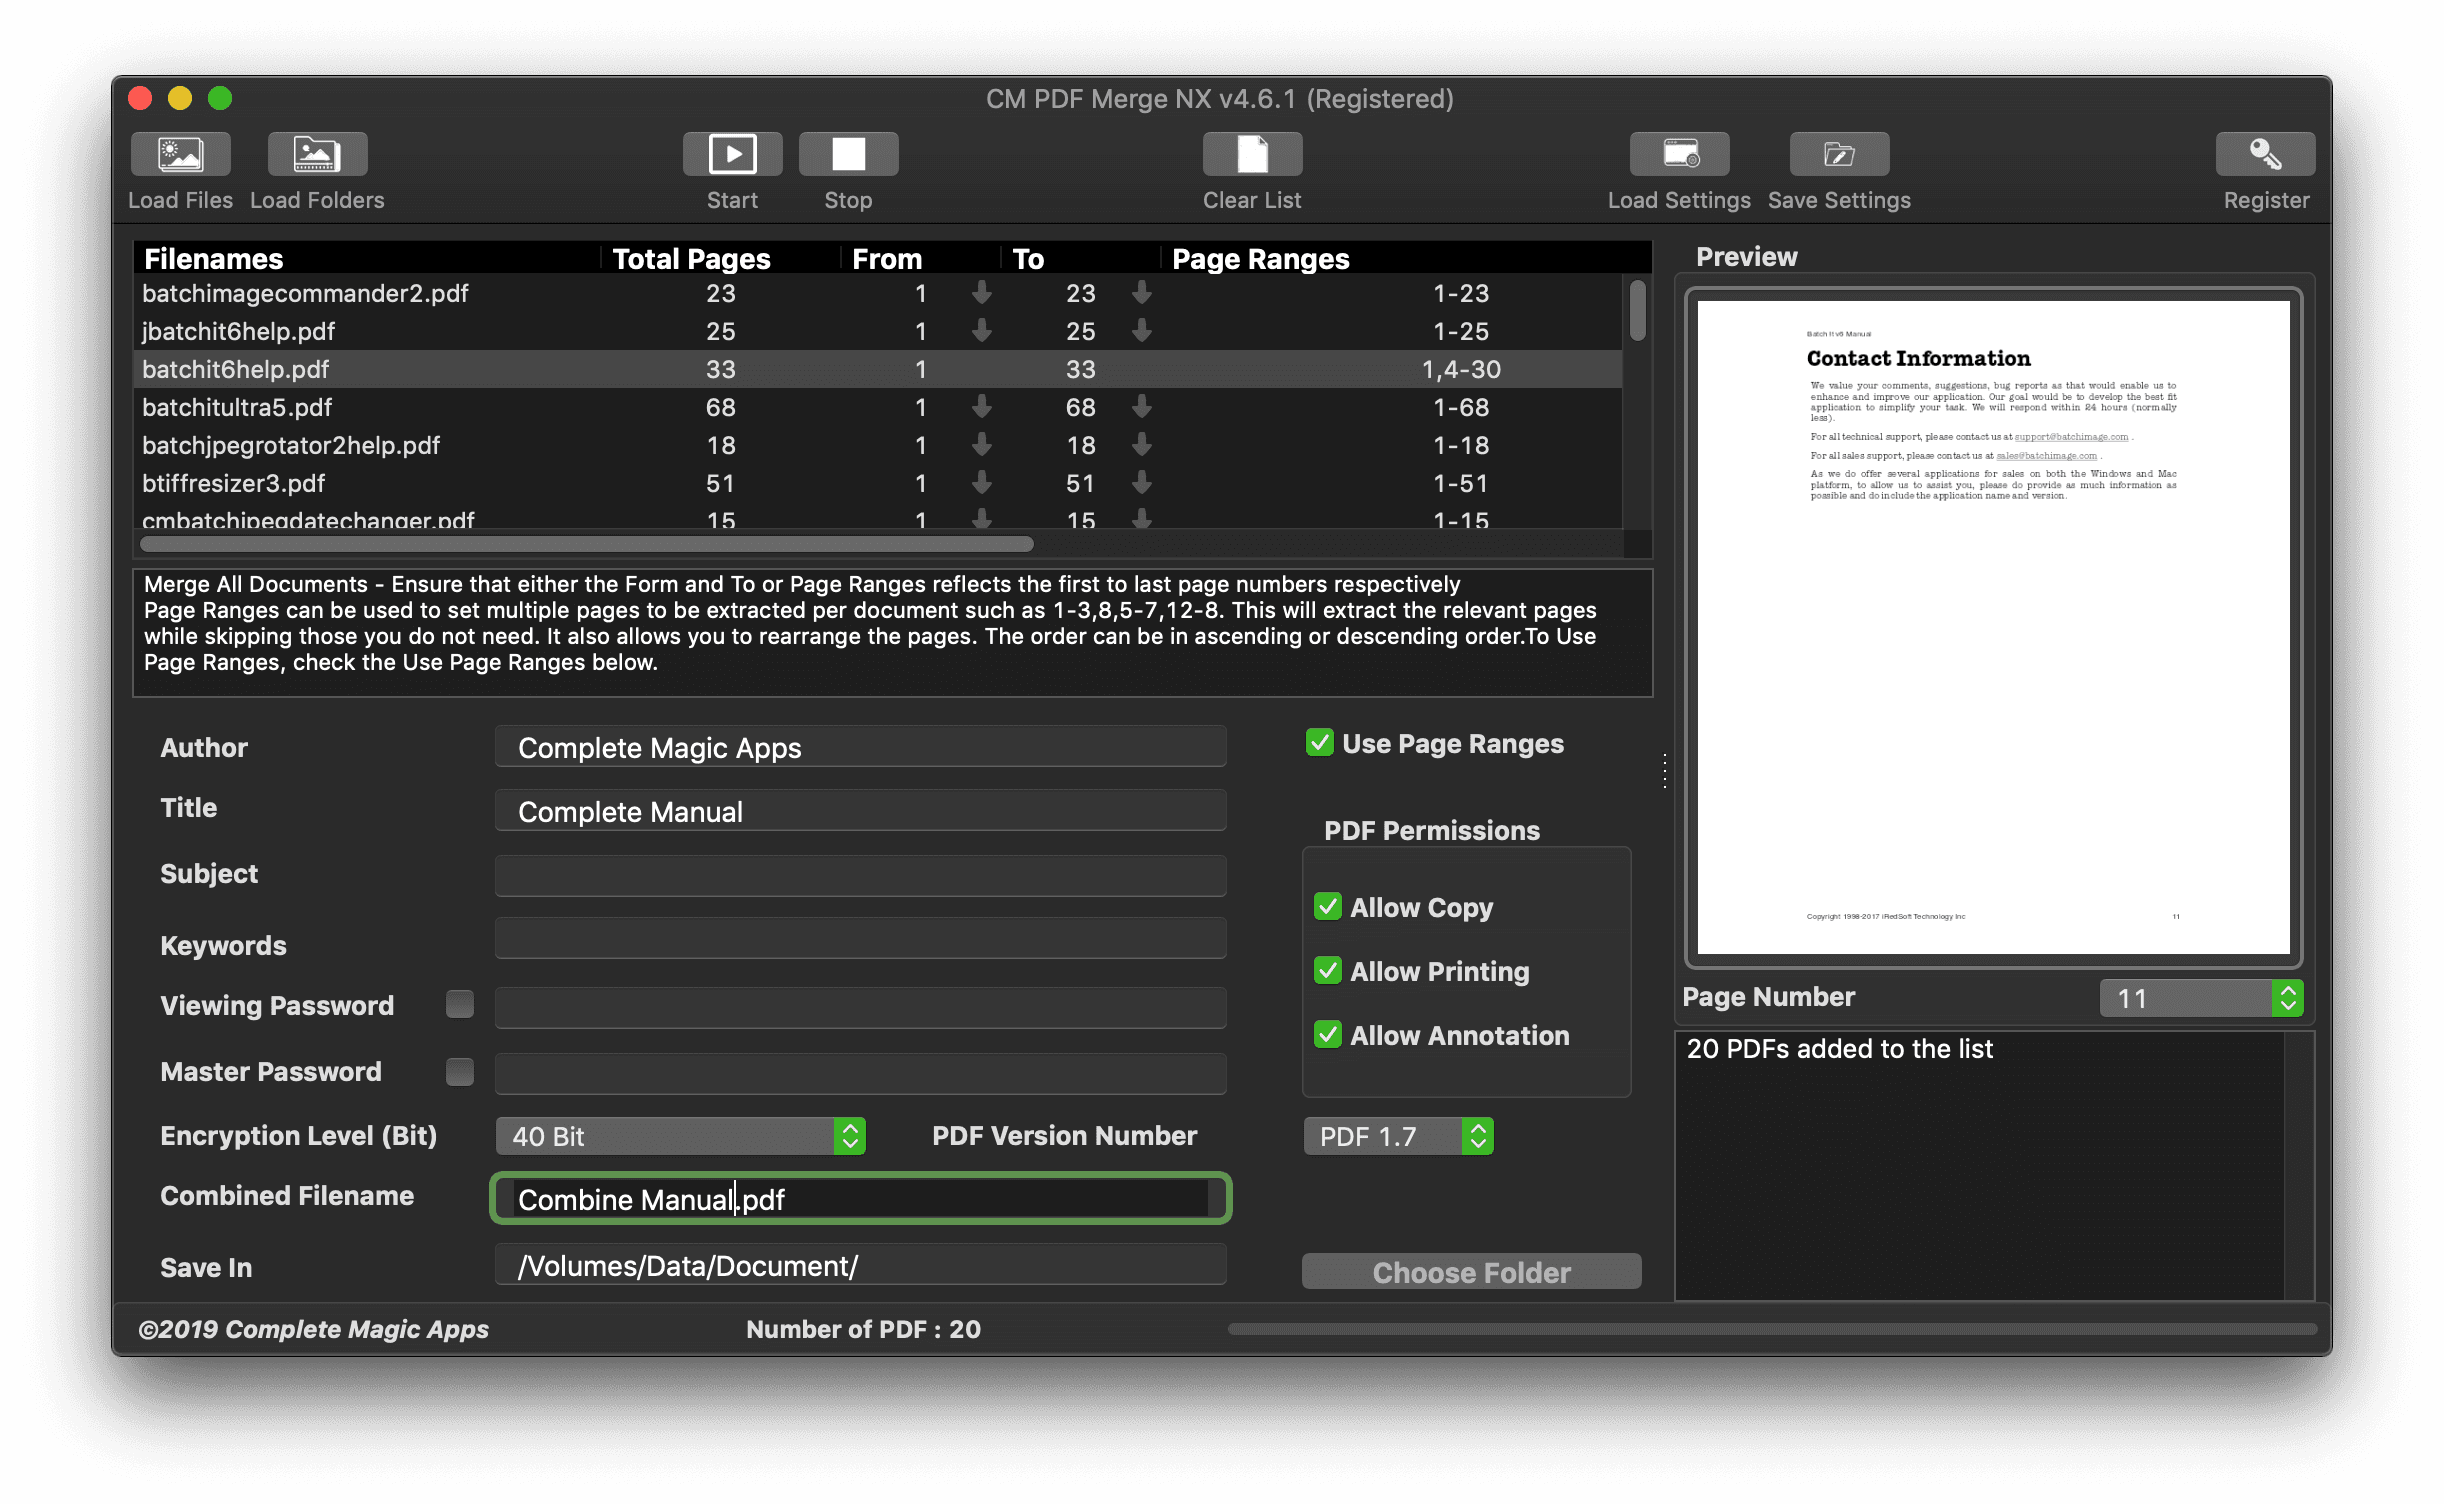The width and height of the screenshot is (2444, 1504).
Task: Toggle the Allow Copy permission
Action: click(1327, 907)
